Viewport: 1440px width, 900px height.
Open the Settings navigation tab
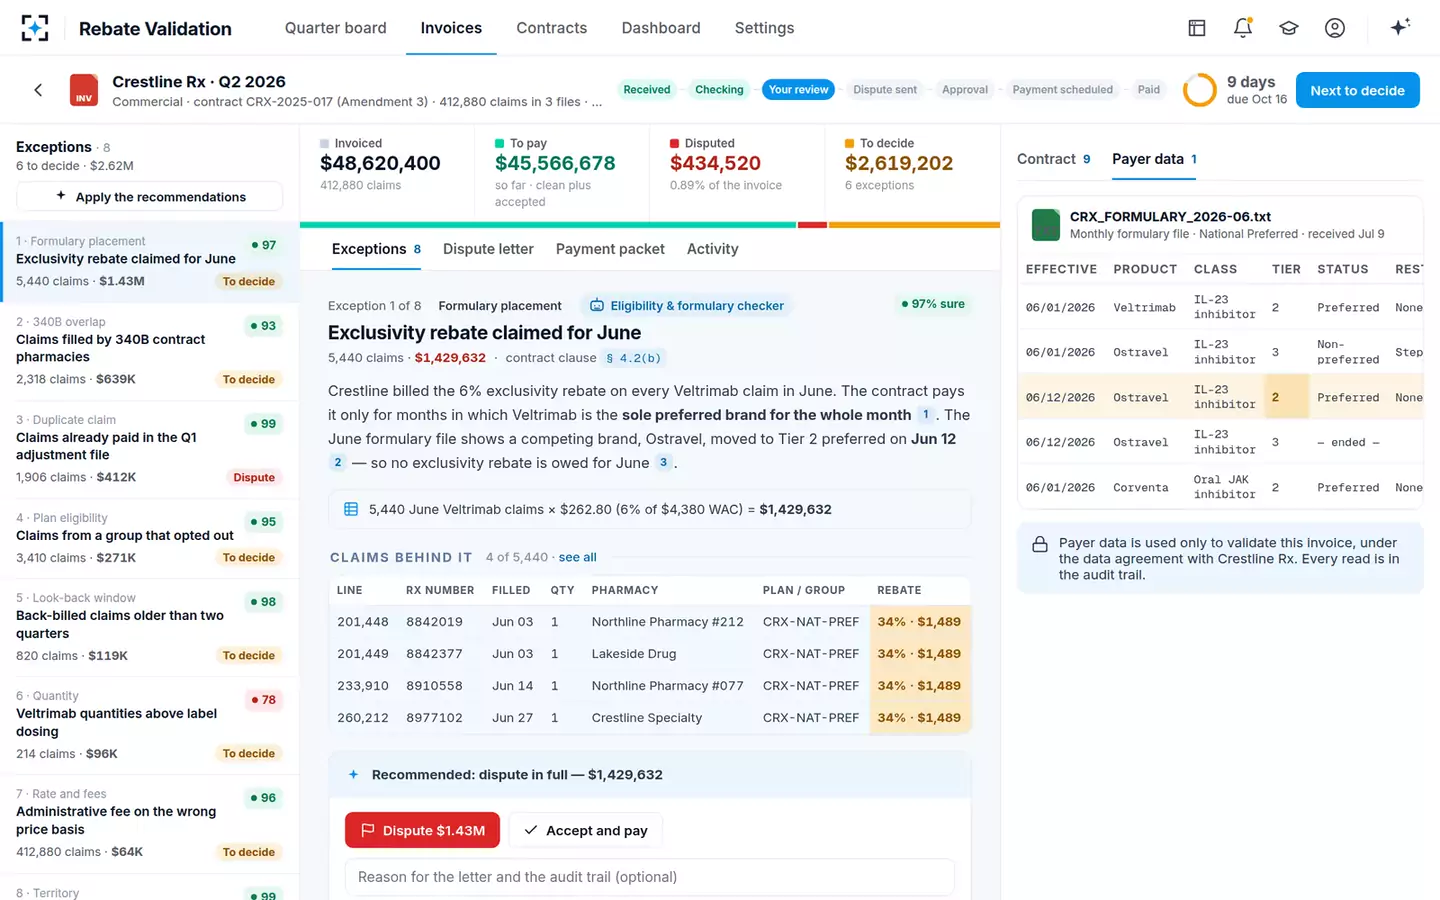click(x=765, y=28)
